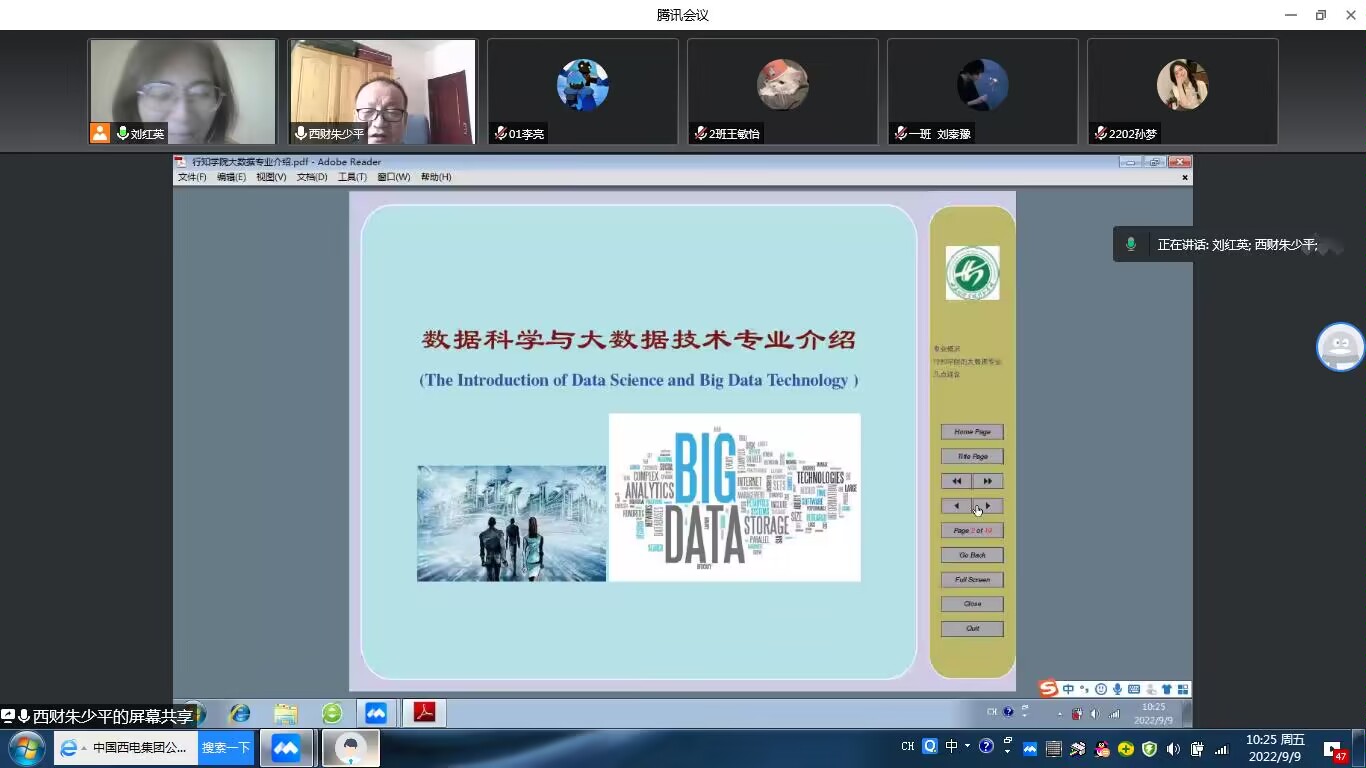Open the Windows Start orb
1366x768 pixels.
[x=25, y=748]
